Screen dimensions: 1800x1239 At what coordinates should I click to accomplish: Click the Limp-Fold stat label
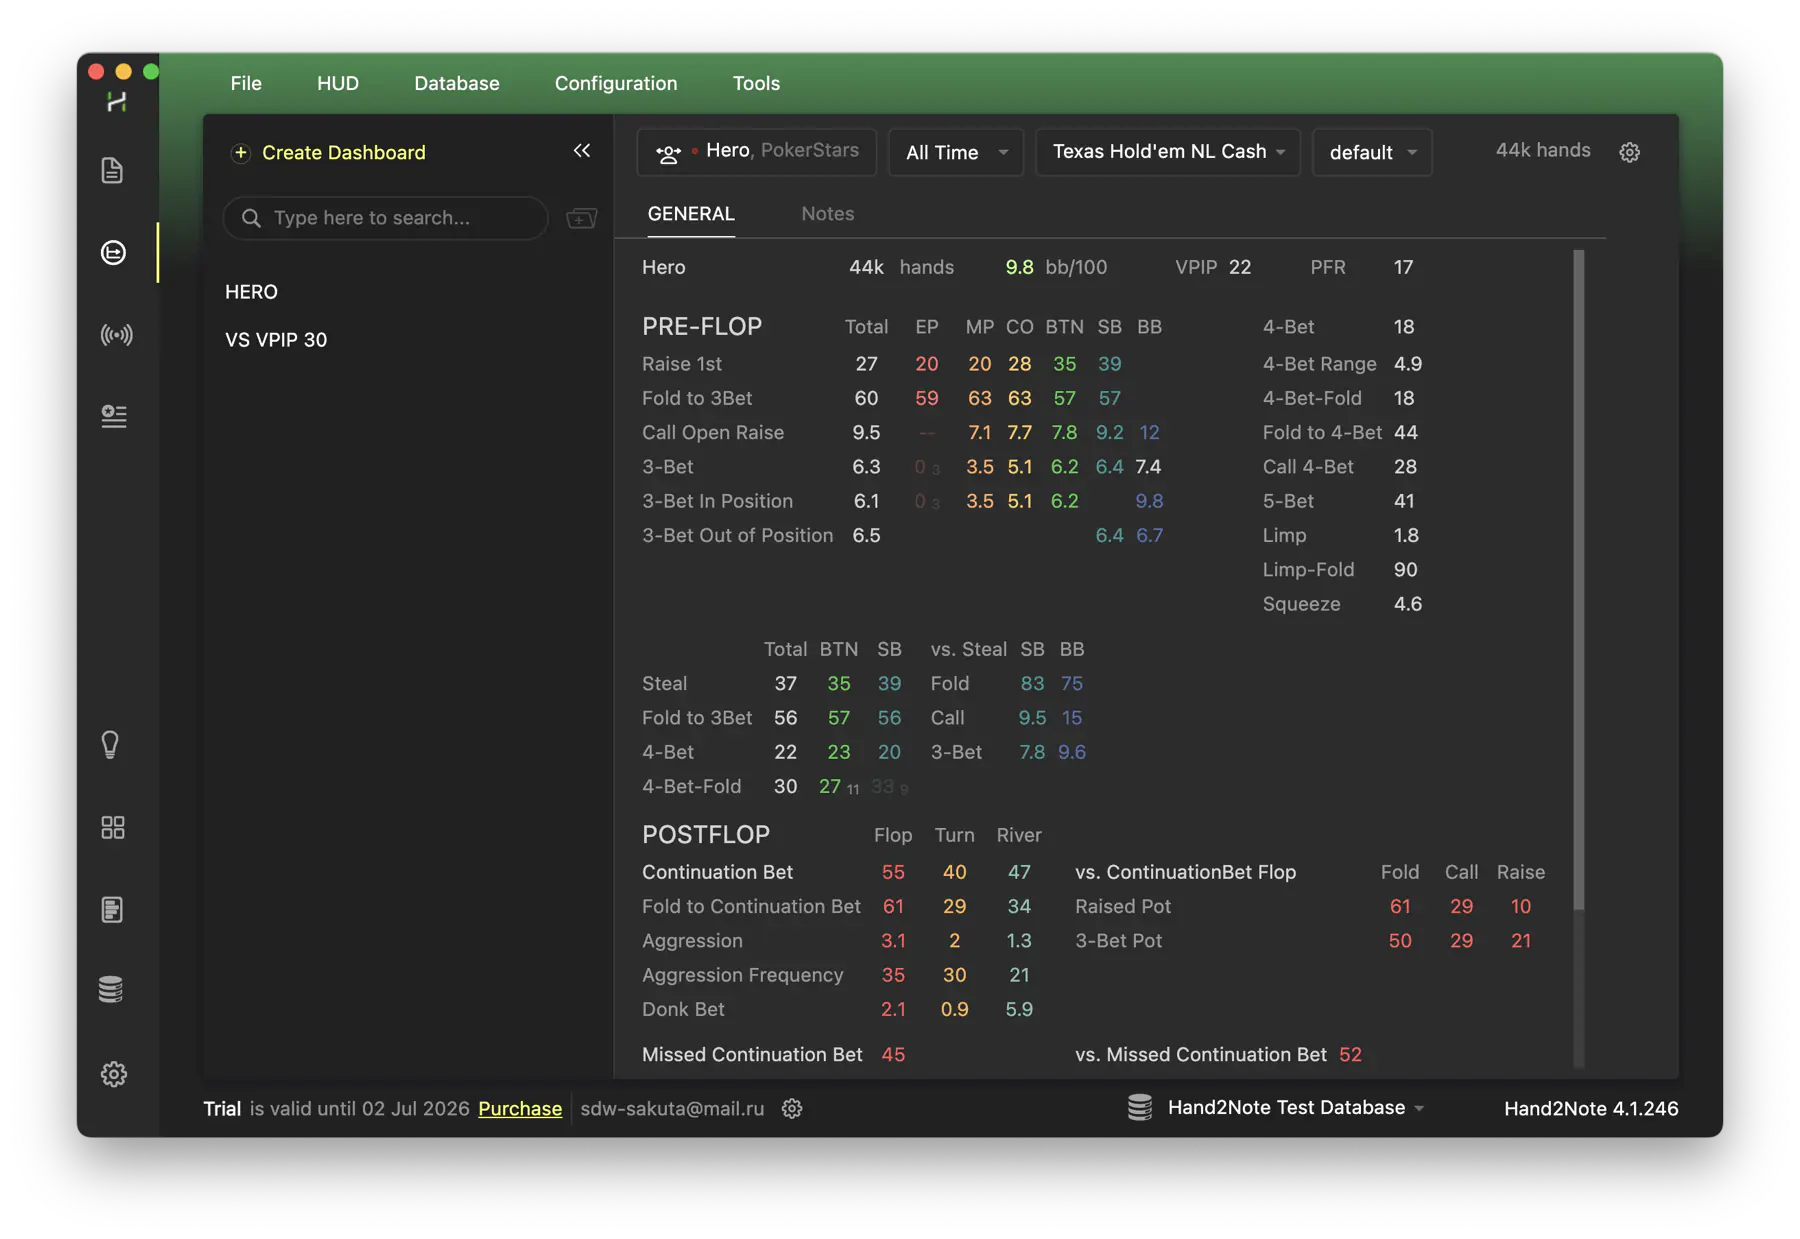tap(1308, 569)
